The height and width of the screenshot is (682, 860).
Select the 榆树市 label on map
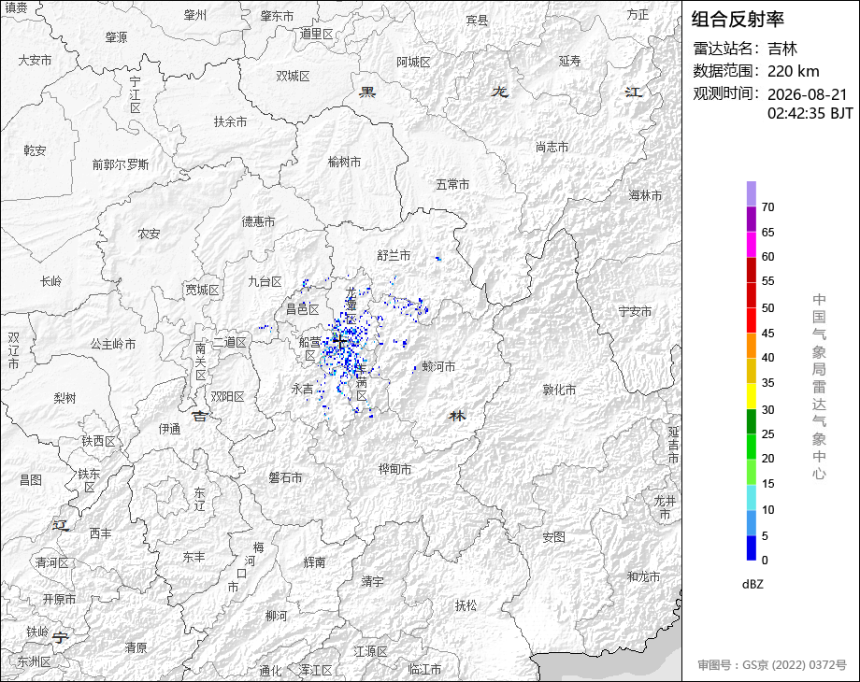344,162
